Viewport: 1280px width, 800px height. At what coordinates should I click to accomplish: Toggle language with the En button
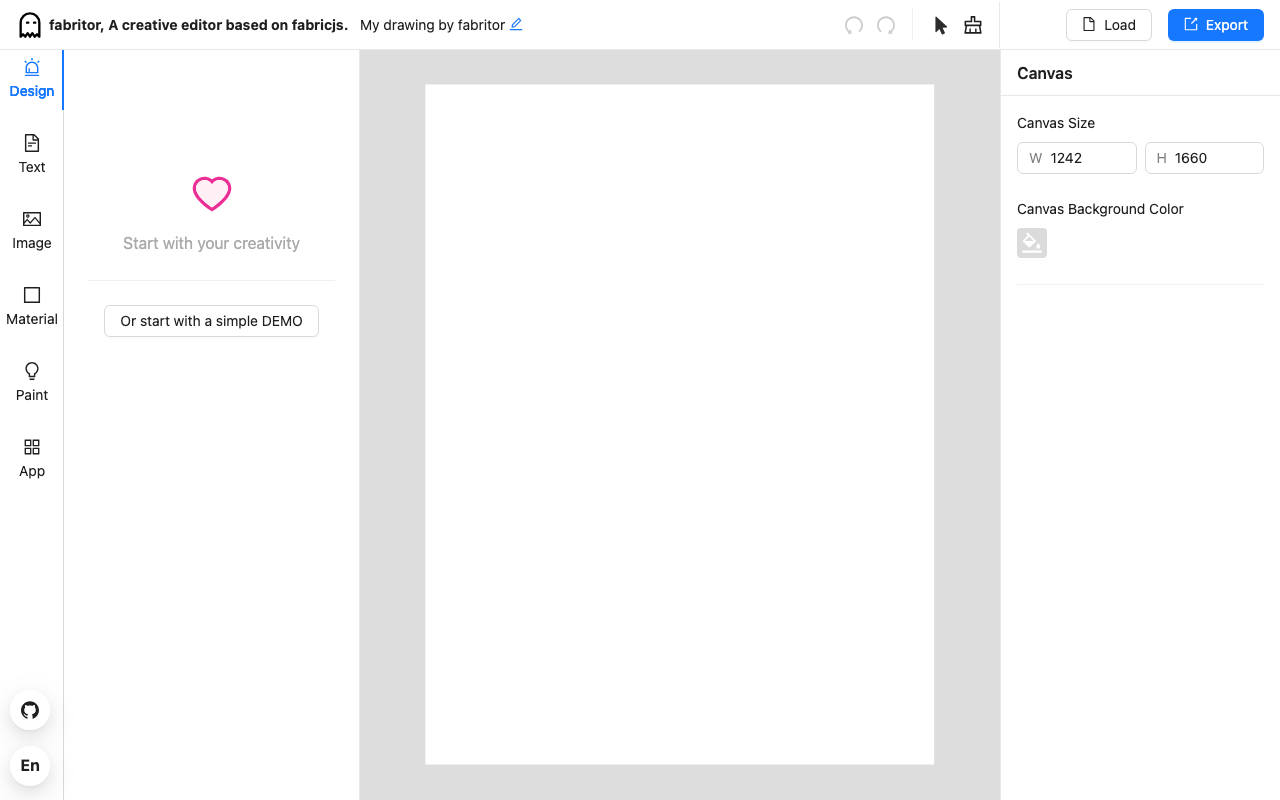(x=30, y=765)
